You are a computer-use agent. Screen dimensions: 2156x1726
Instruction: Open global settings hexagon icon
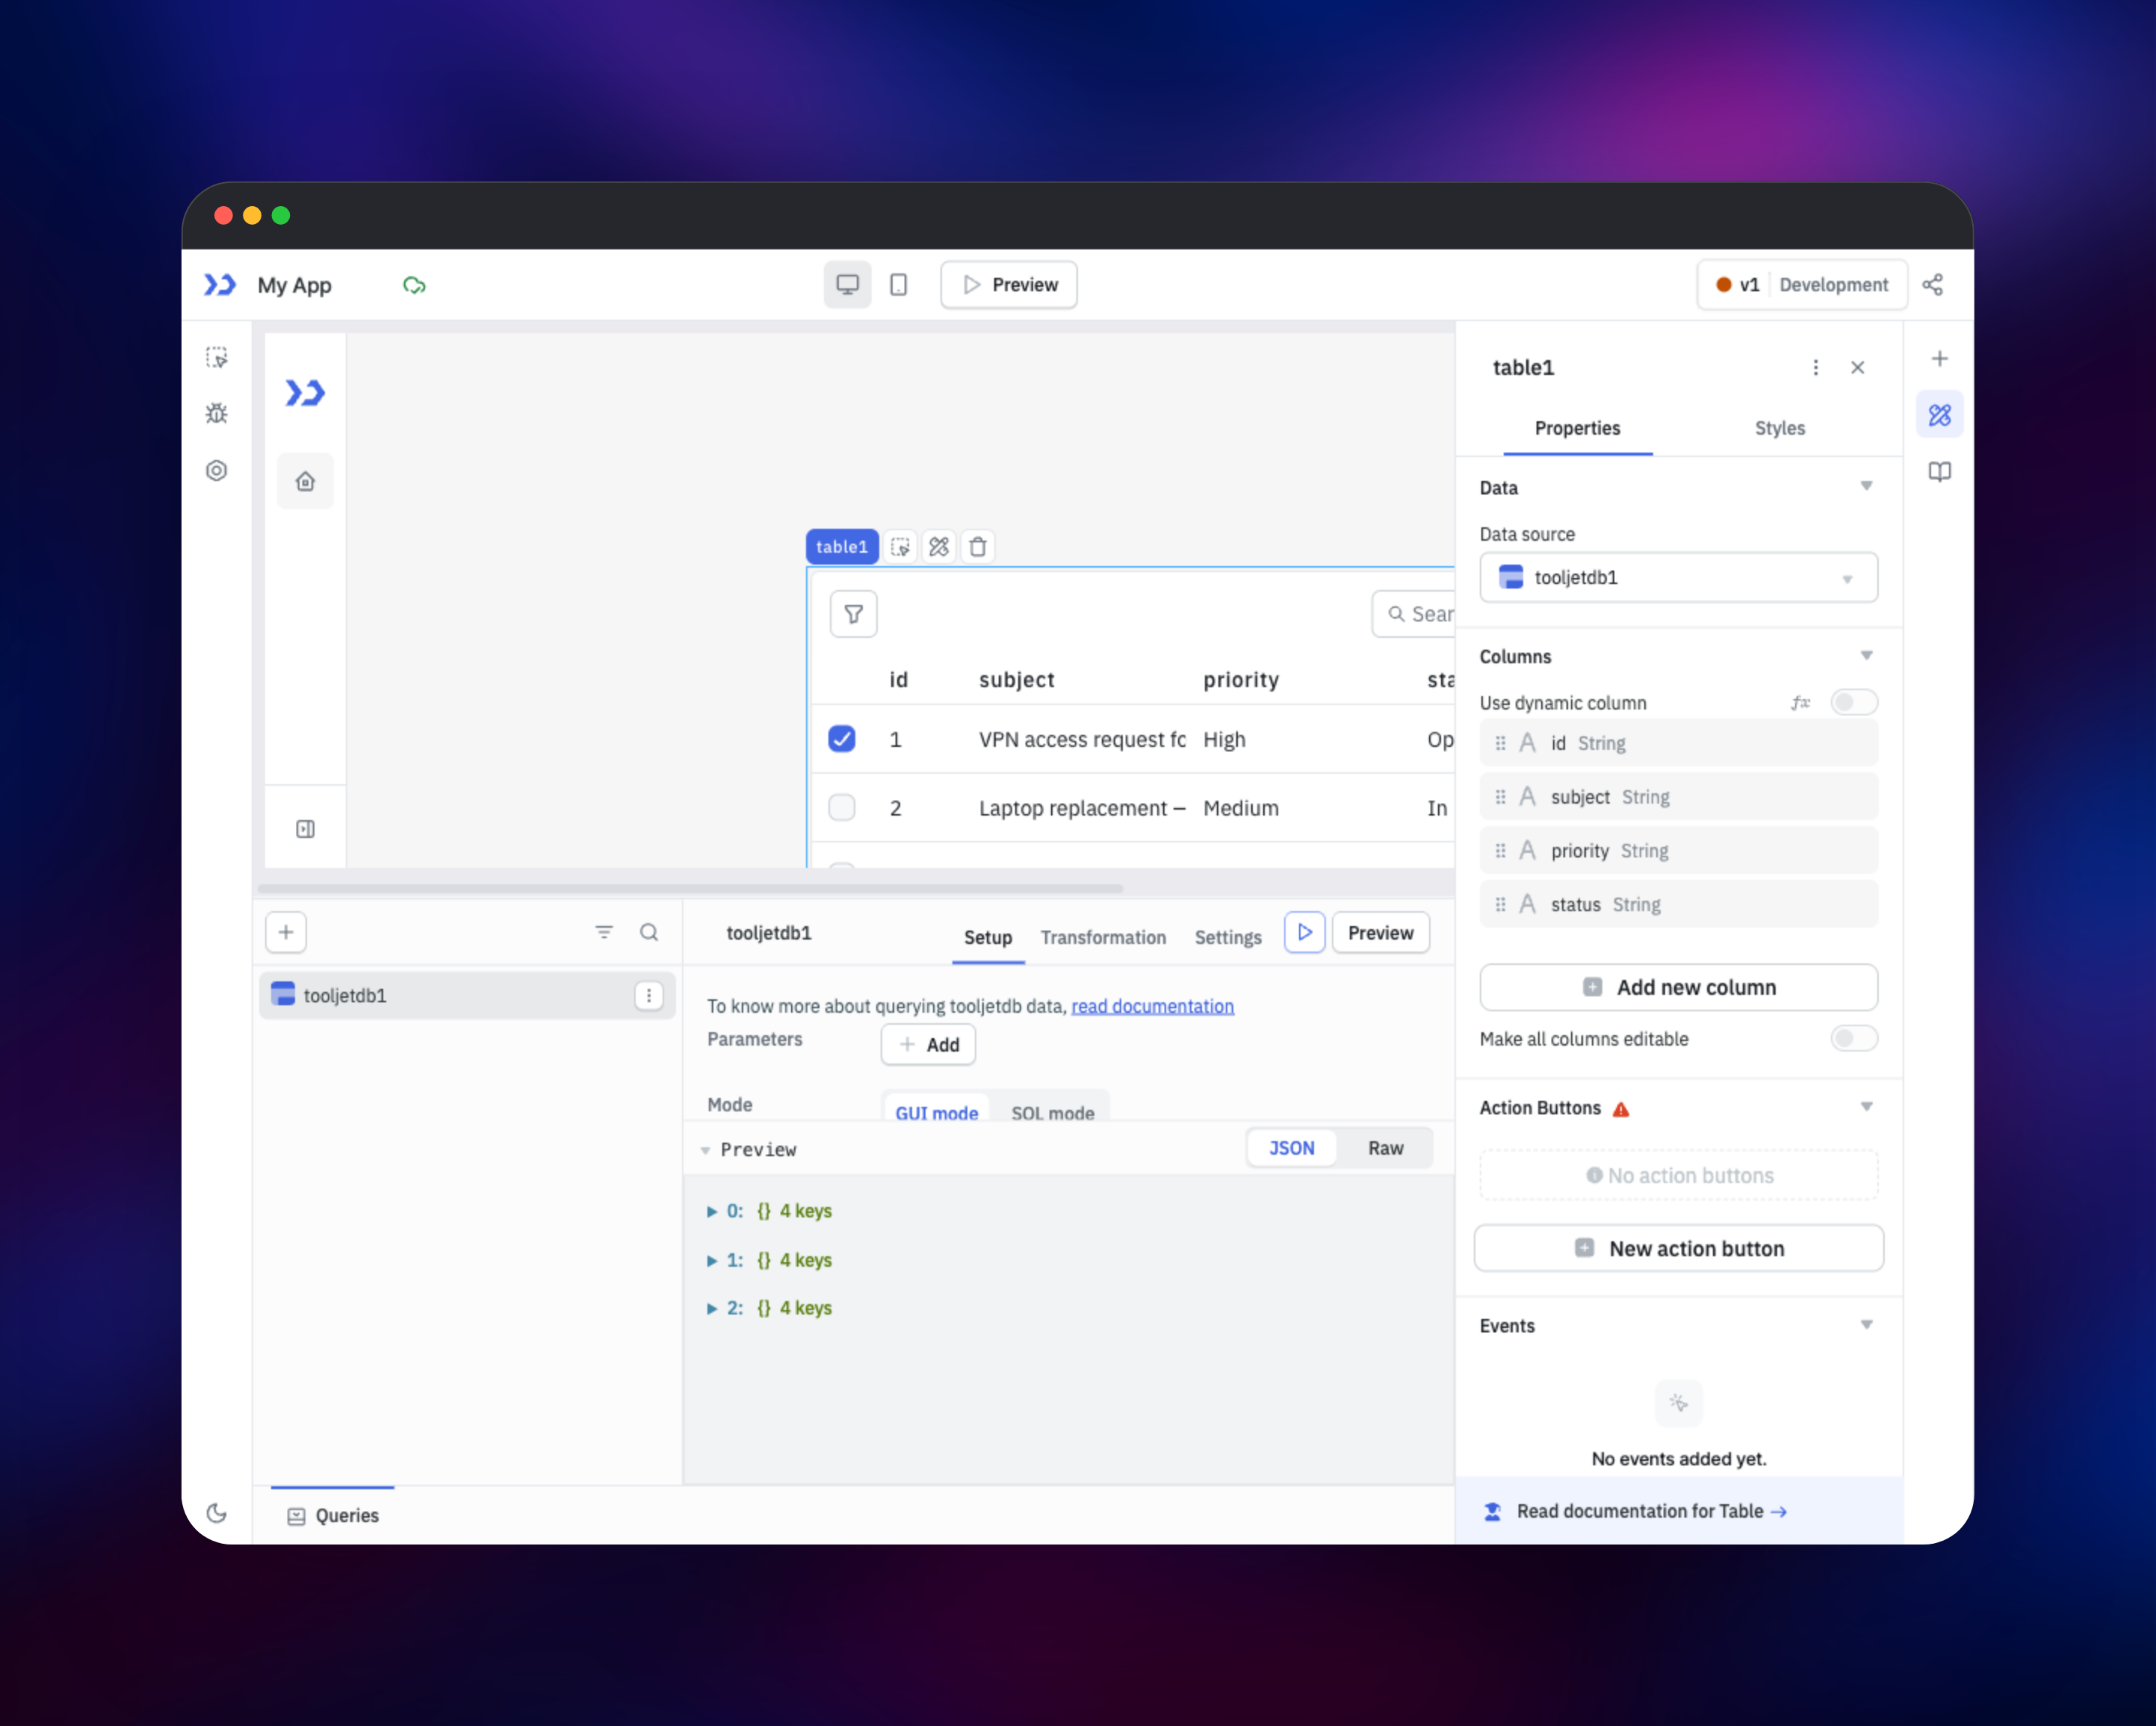click(217, 470)
